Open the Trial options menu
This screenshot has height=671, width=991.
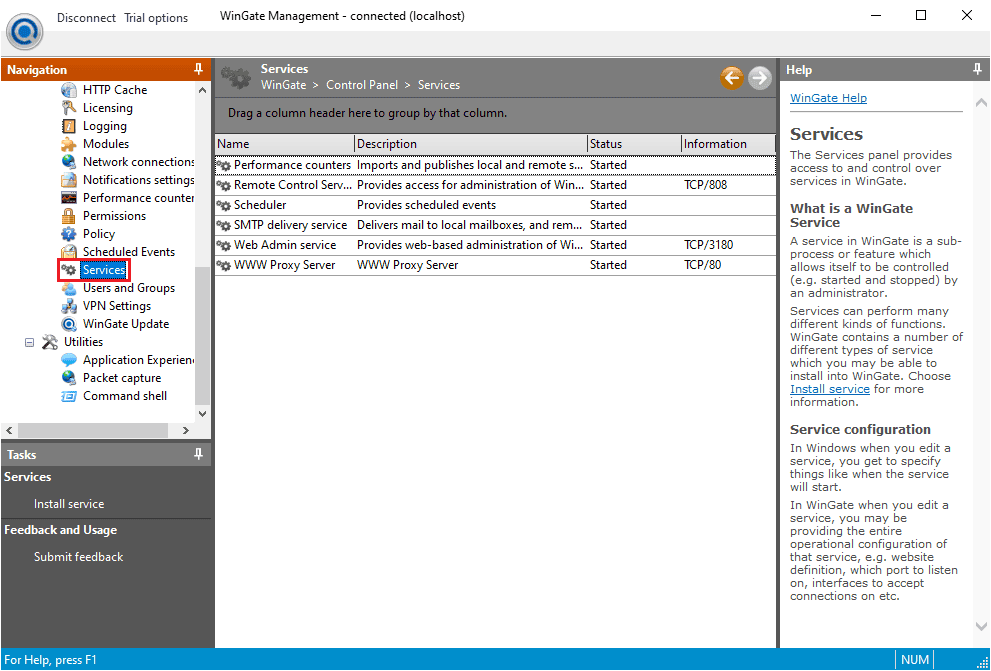(156, 17)
